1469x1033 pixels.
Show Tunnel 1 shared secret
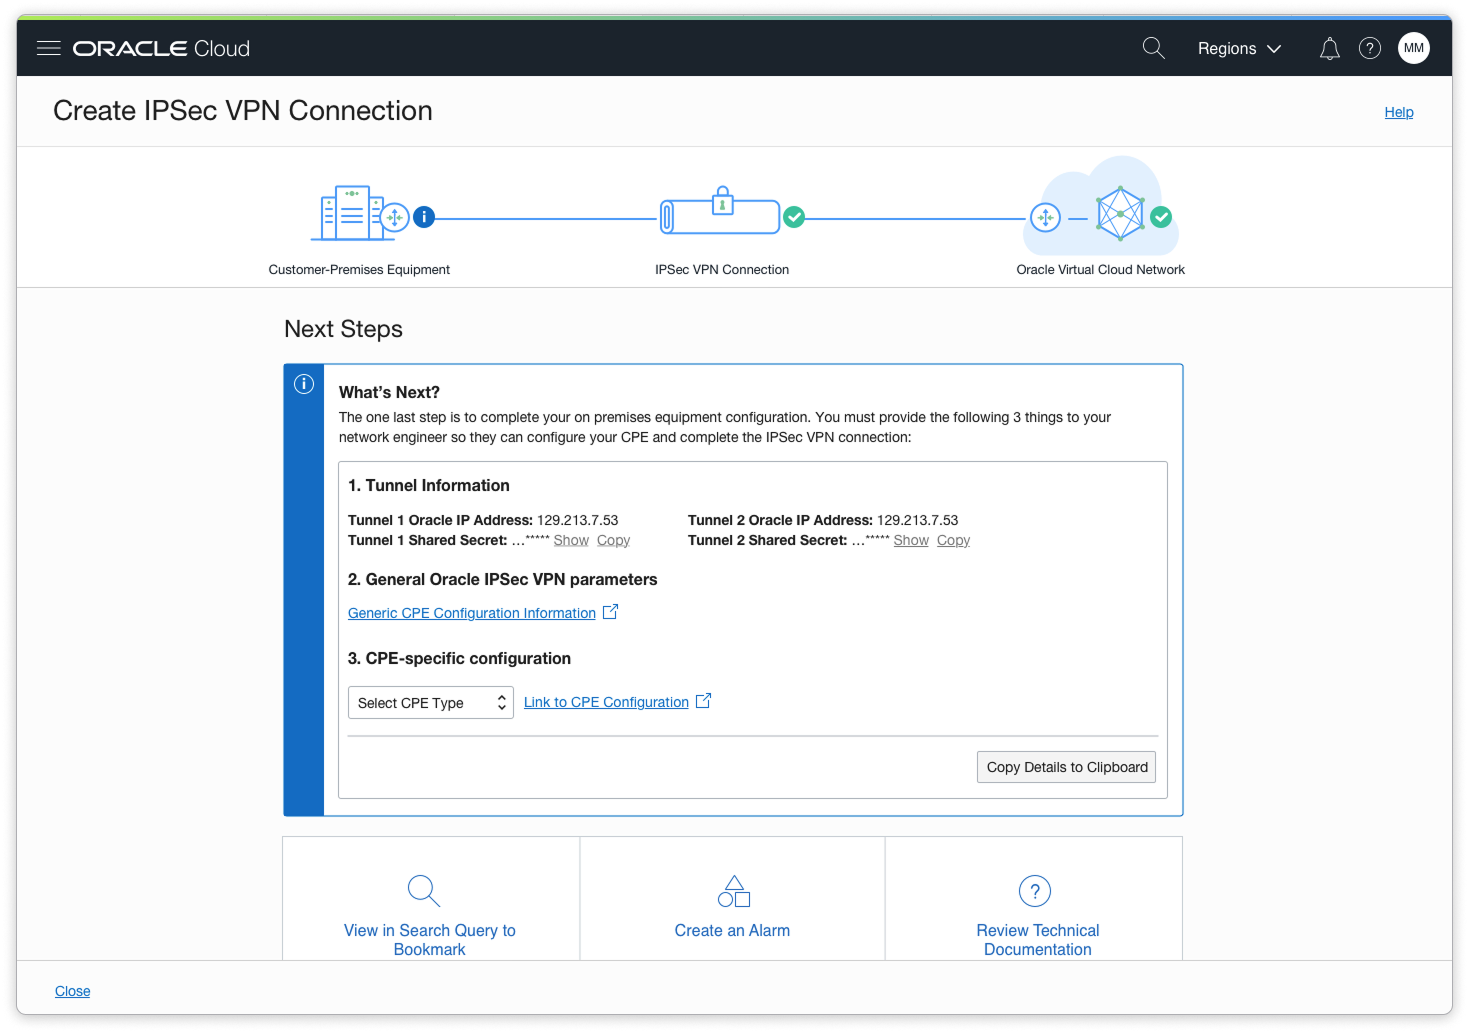[x=571, y=540]
